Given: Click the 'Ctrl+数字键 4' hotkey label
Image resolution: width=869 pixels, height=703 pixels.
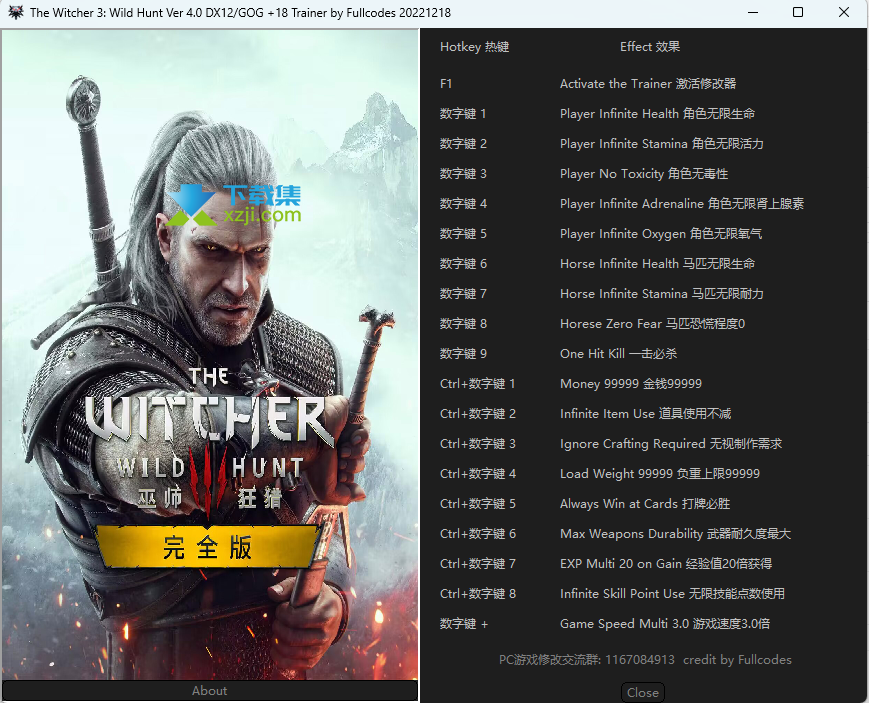Looking at the screenshot, I should click(x=478, y=473).
